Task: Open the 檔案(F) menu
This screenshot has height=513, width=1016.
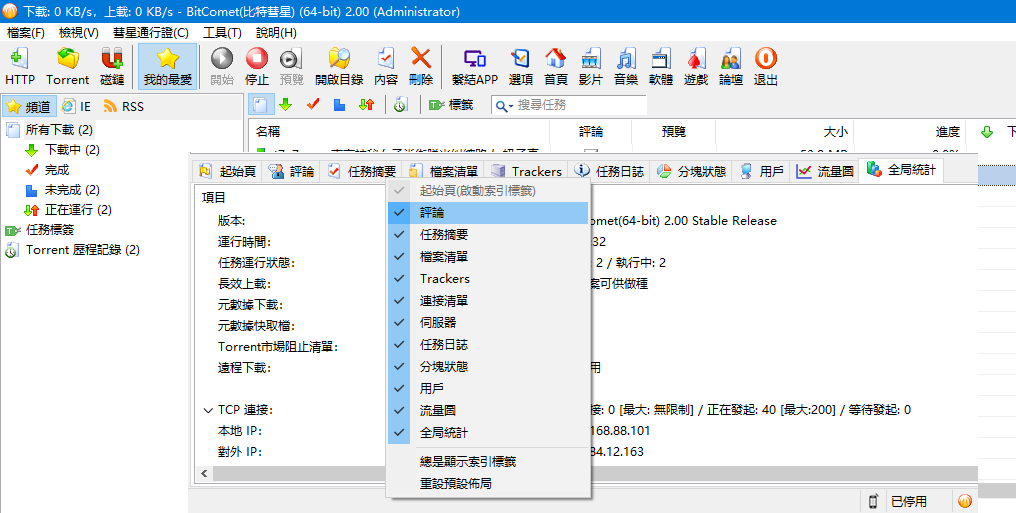Action: coord(26,32)
